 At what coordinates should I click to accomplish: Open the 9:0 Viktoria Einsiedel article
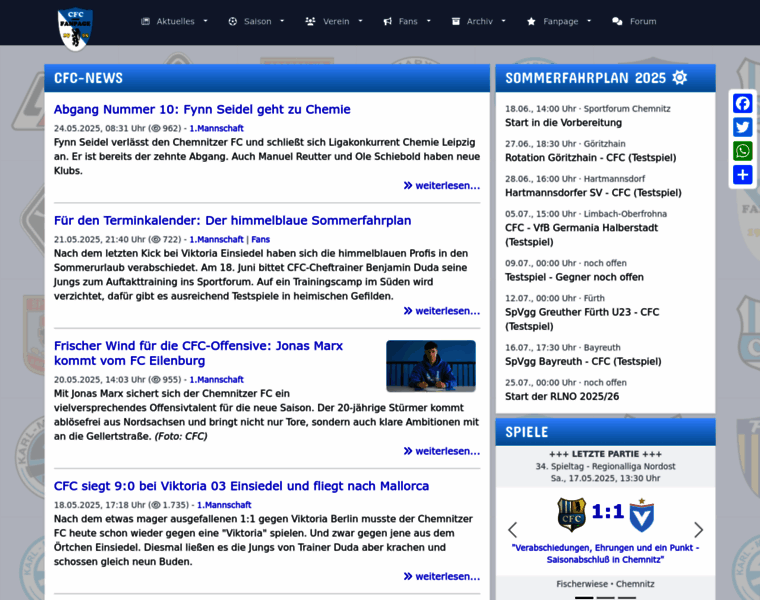tap(241, 486)
